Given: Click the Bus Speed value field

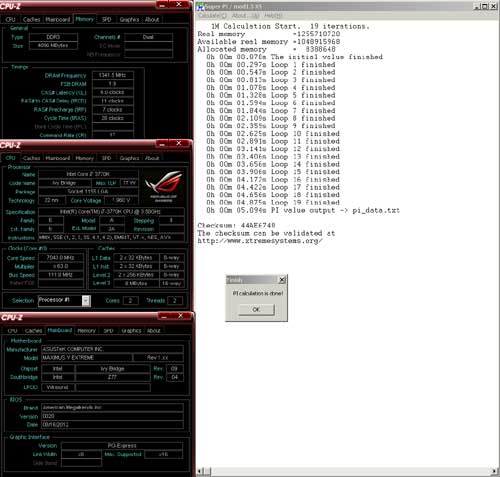Looking at the screenshot, I should click(x=61, y=275).
